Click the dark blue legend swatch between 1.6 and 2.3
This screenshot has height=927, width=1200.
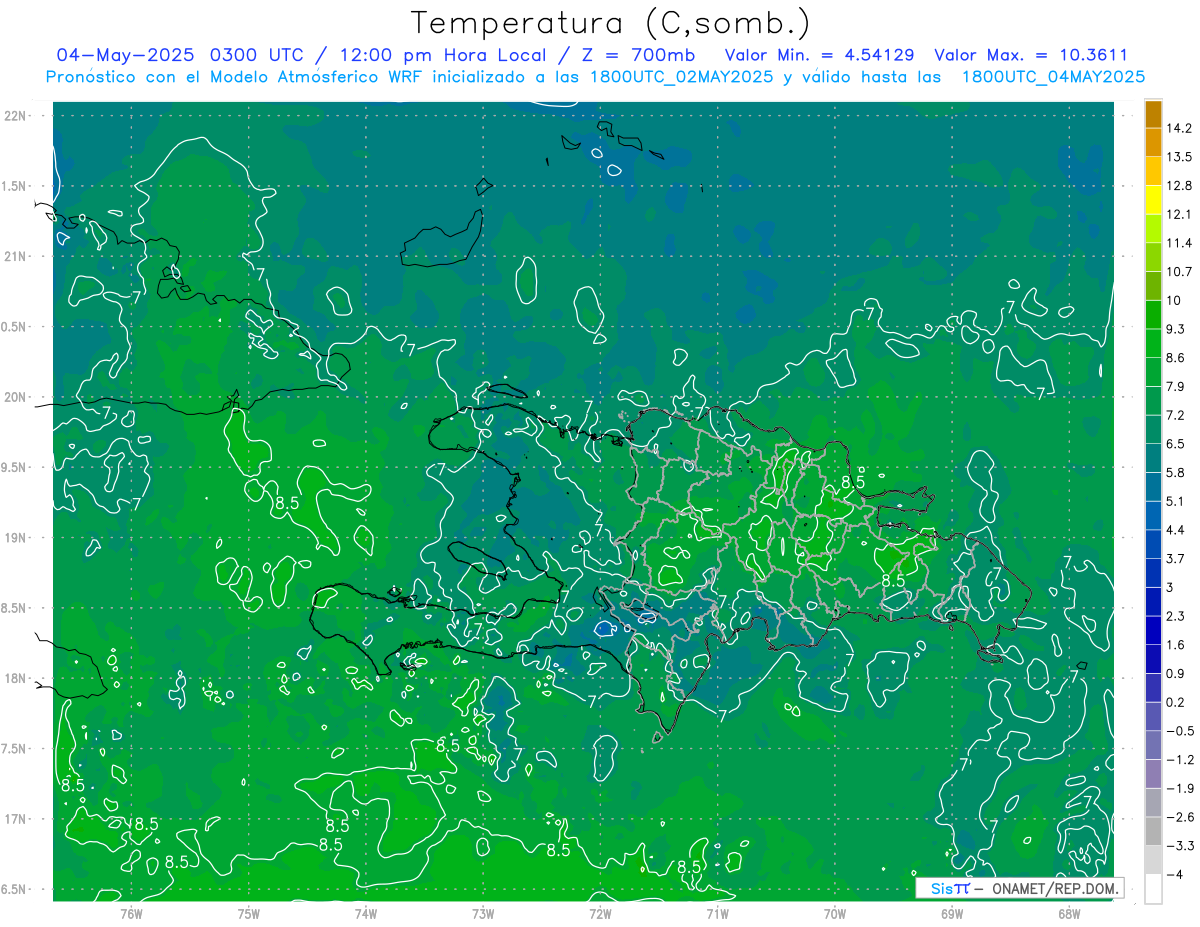[1153, 630]
